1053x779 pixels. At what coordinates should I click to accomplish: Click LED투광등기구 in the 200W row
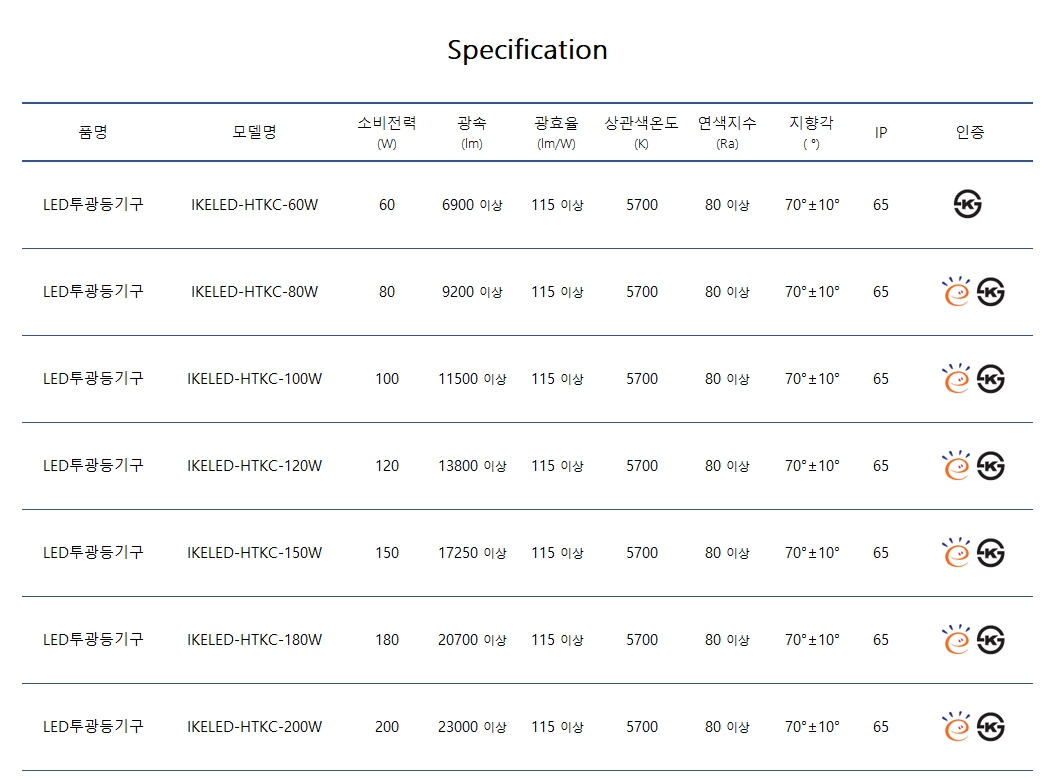93,726
